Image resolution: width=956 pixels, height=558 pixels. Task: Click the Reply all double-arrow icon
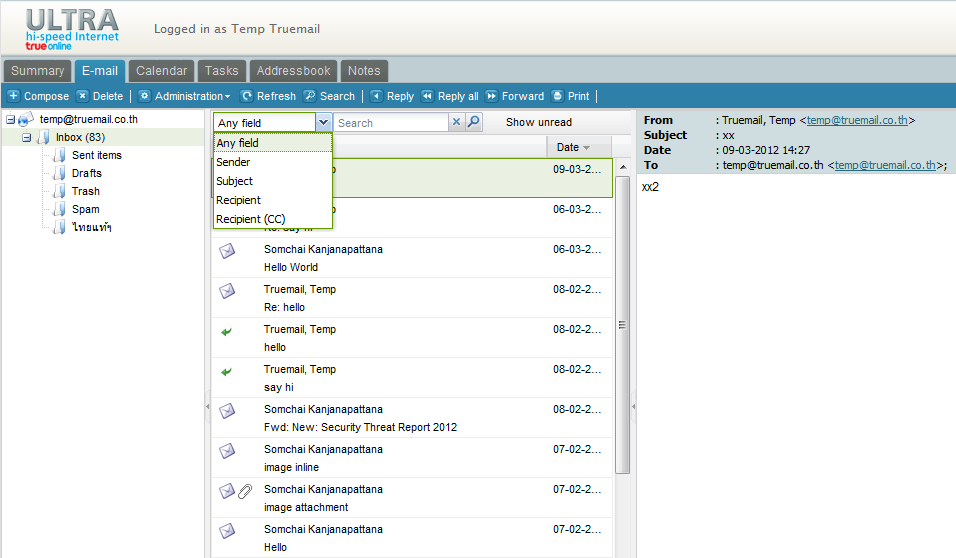(428, 96)
